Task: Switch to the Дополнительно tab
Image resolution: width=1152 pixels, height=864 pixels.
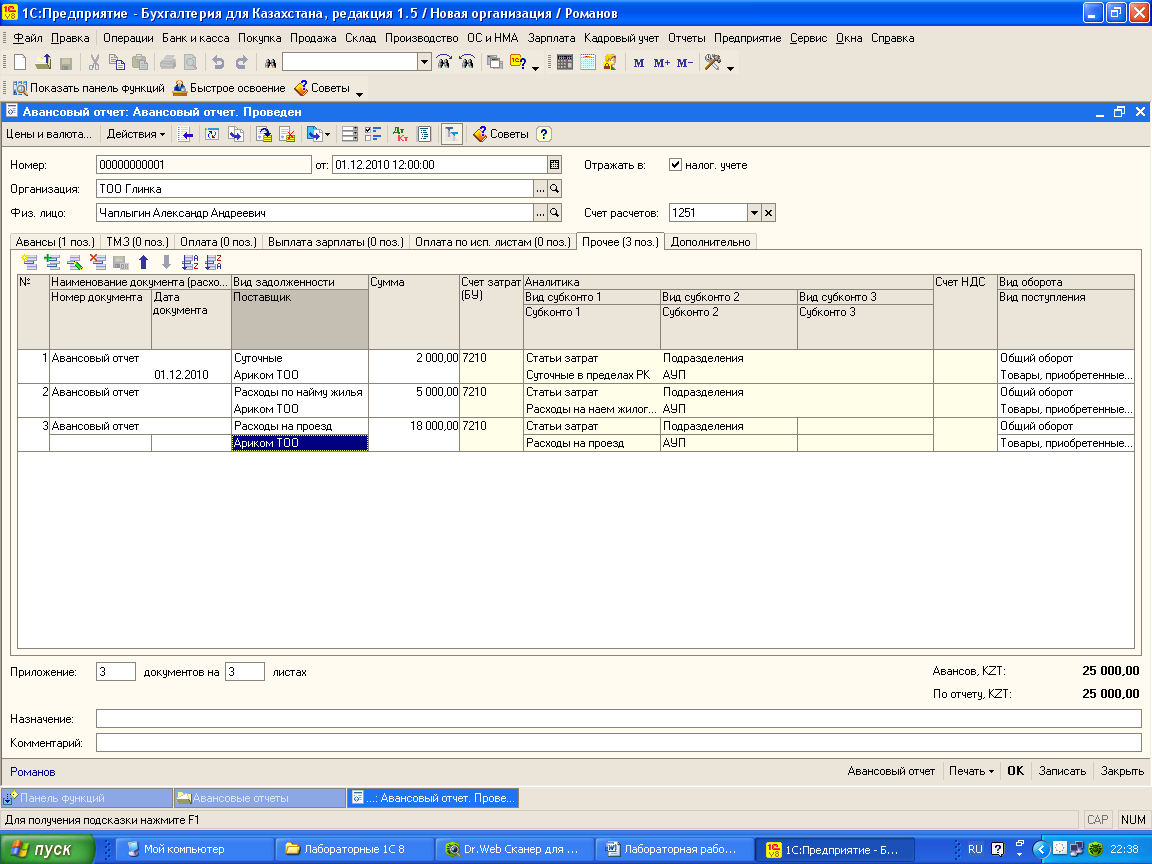Action: point(710,242)
